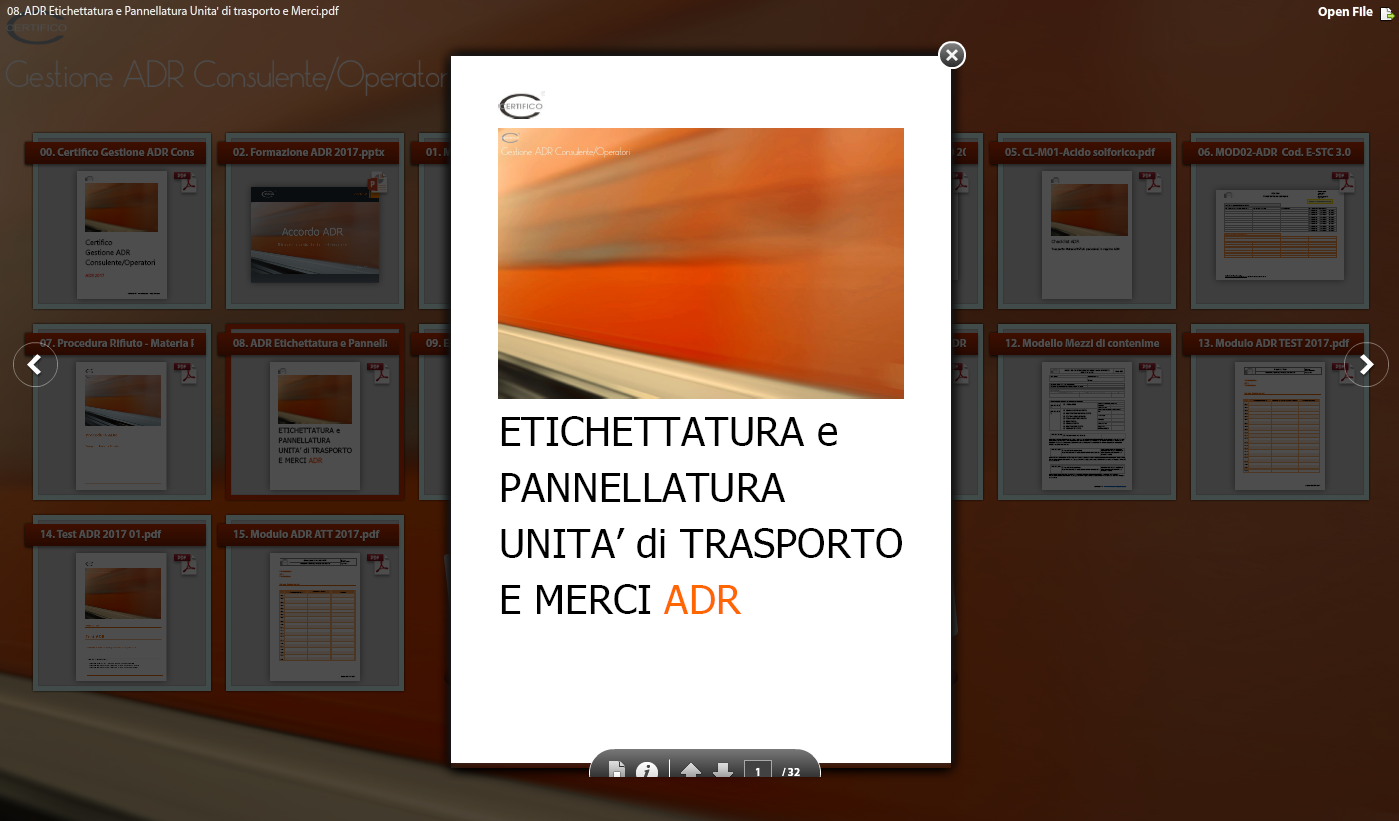Go to the previous file with left arrow
This screenshot has width=1399, height=821.
click(35, 365)
